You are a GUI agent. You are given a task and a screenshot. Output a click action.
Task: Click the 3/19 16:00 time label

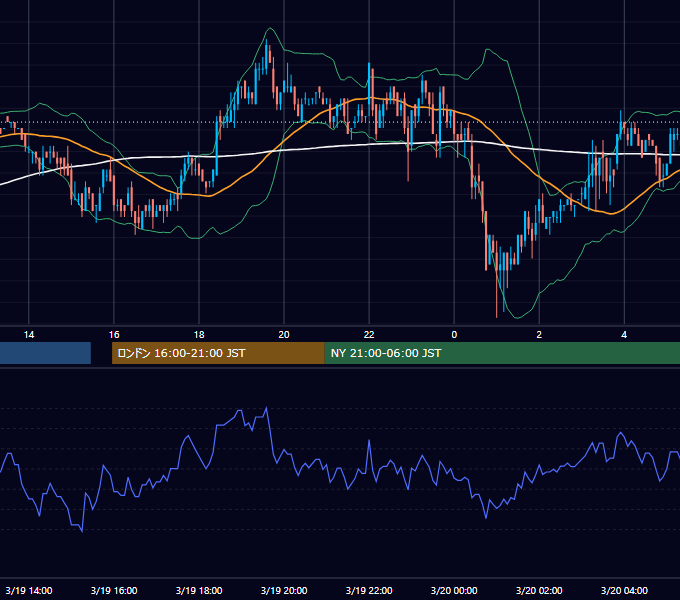[x=114, y=590]
